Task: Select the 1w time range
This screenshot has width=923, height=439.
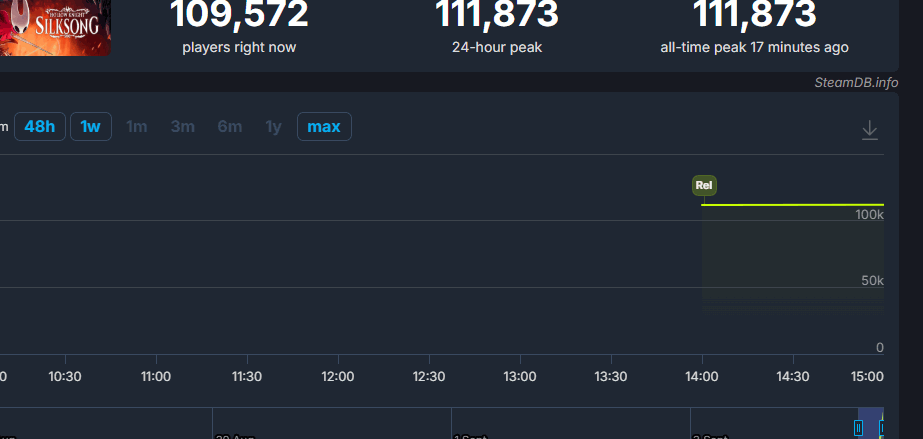Action: point(91,127)
